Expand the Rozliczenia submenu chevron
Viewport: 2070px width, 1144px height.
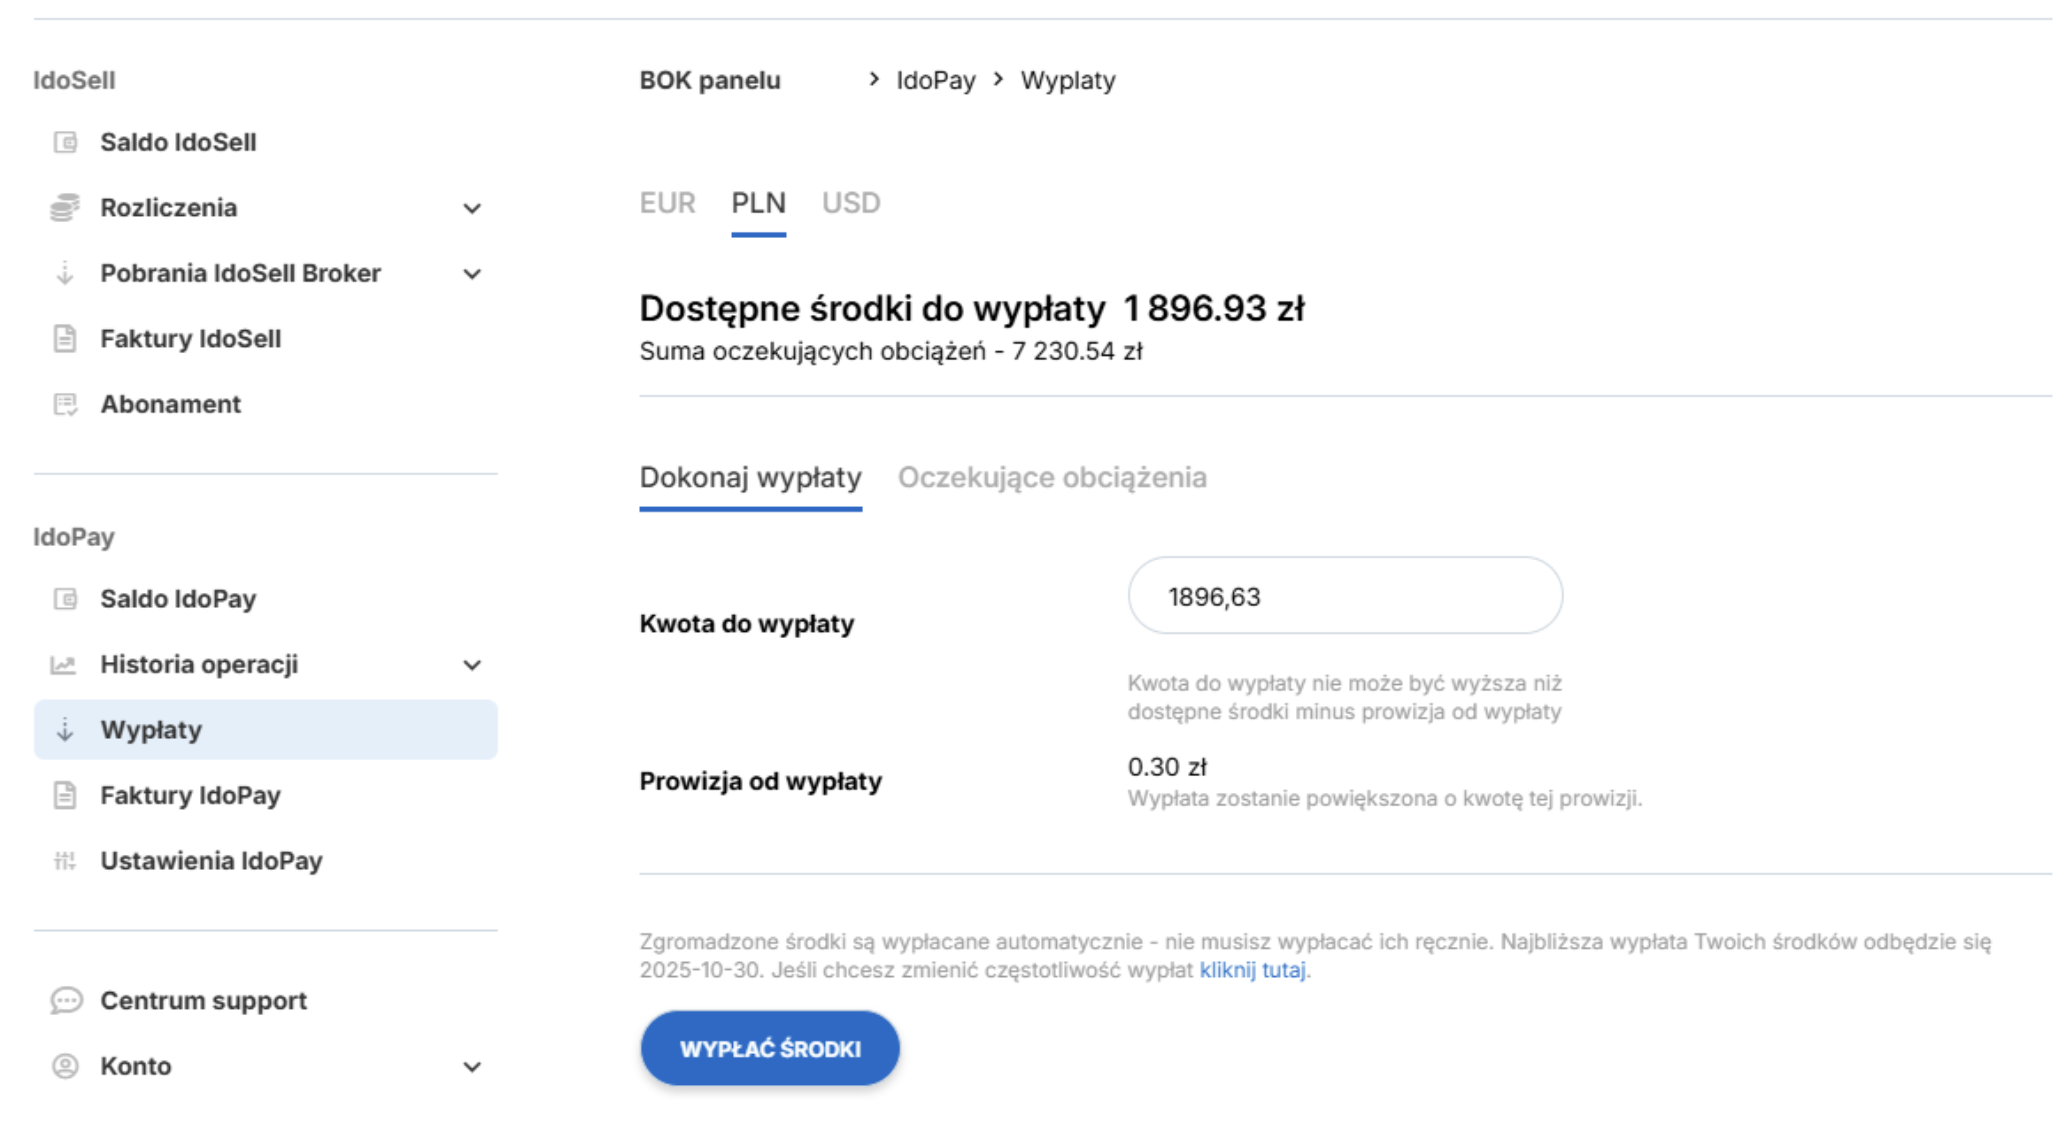tap(472, 208)
